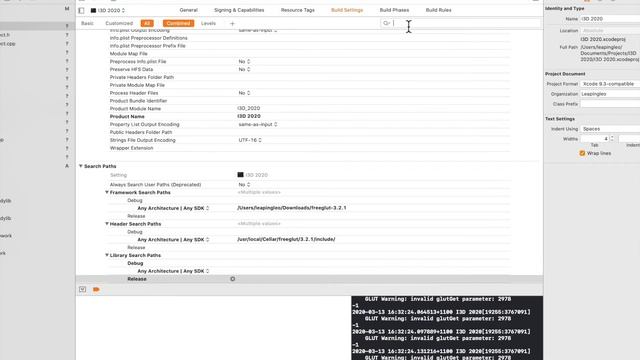Switch to Resource Tags tab
Screen dimensions: 640x360
tap(298, 10)
